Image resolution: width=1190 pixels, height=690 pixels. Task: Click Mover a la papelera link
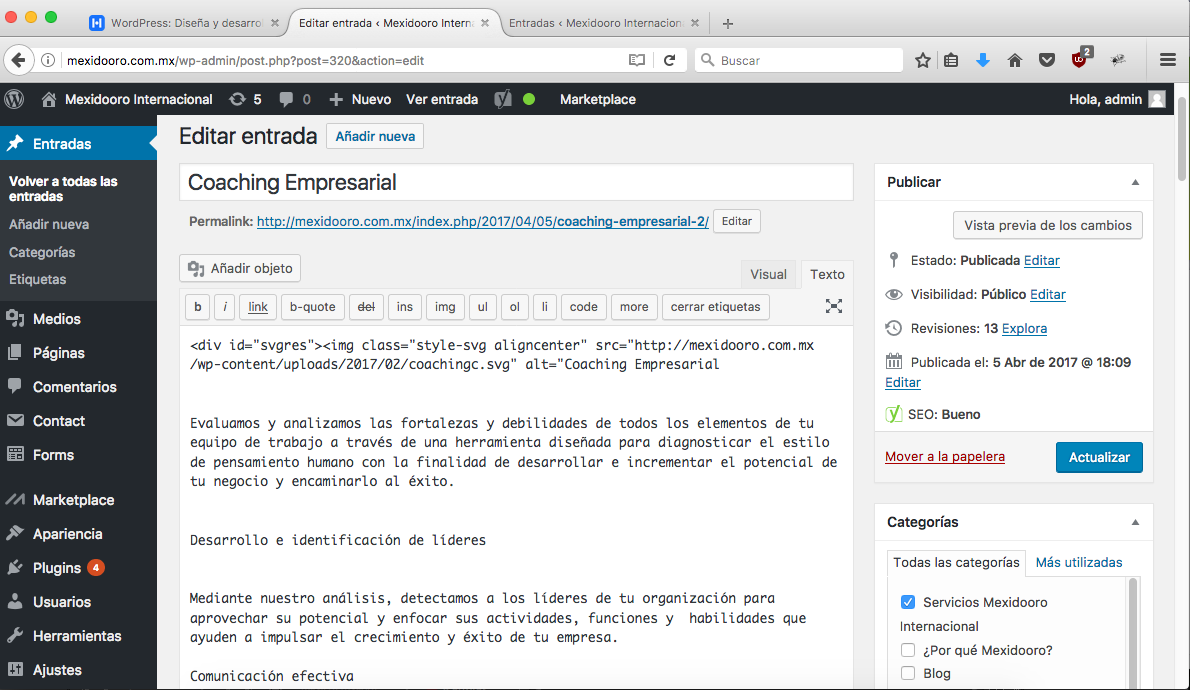click(x=945, y=456)
